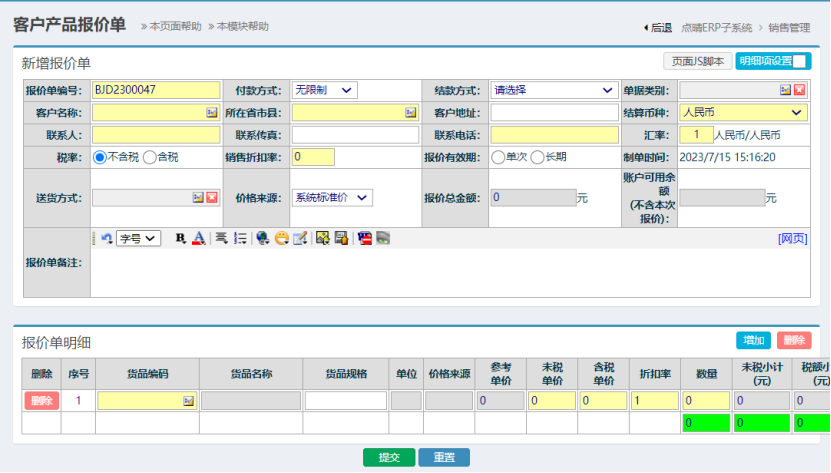Screen dimensions: 831x473
Task: Toggle the 明细项设置 checkbox
Action: [801, 61]
